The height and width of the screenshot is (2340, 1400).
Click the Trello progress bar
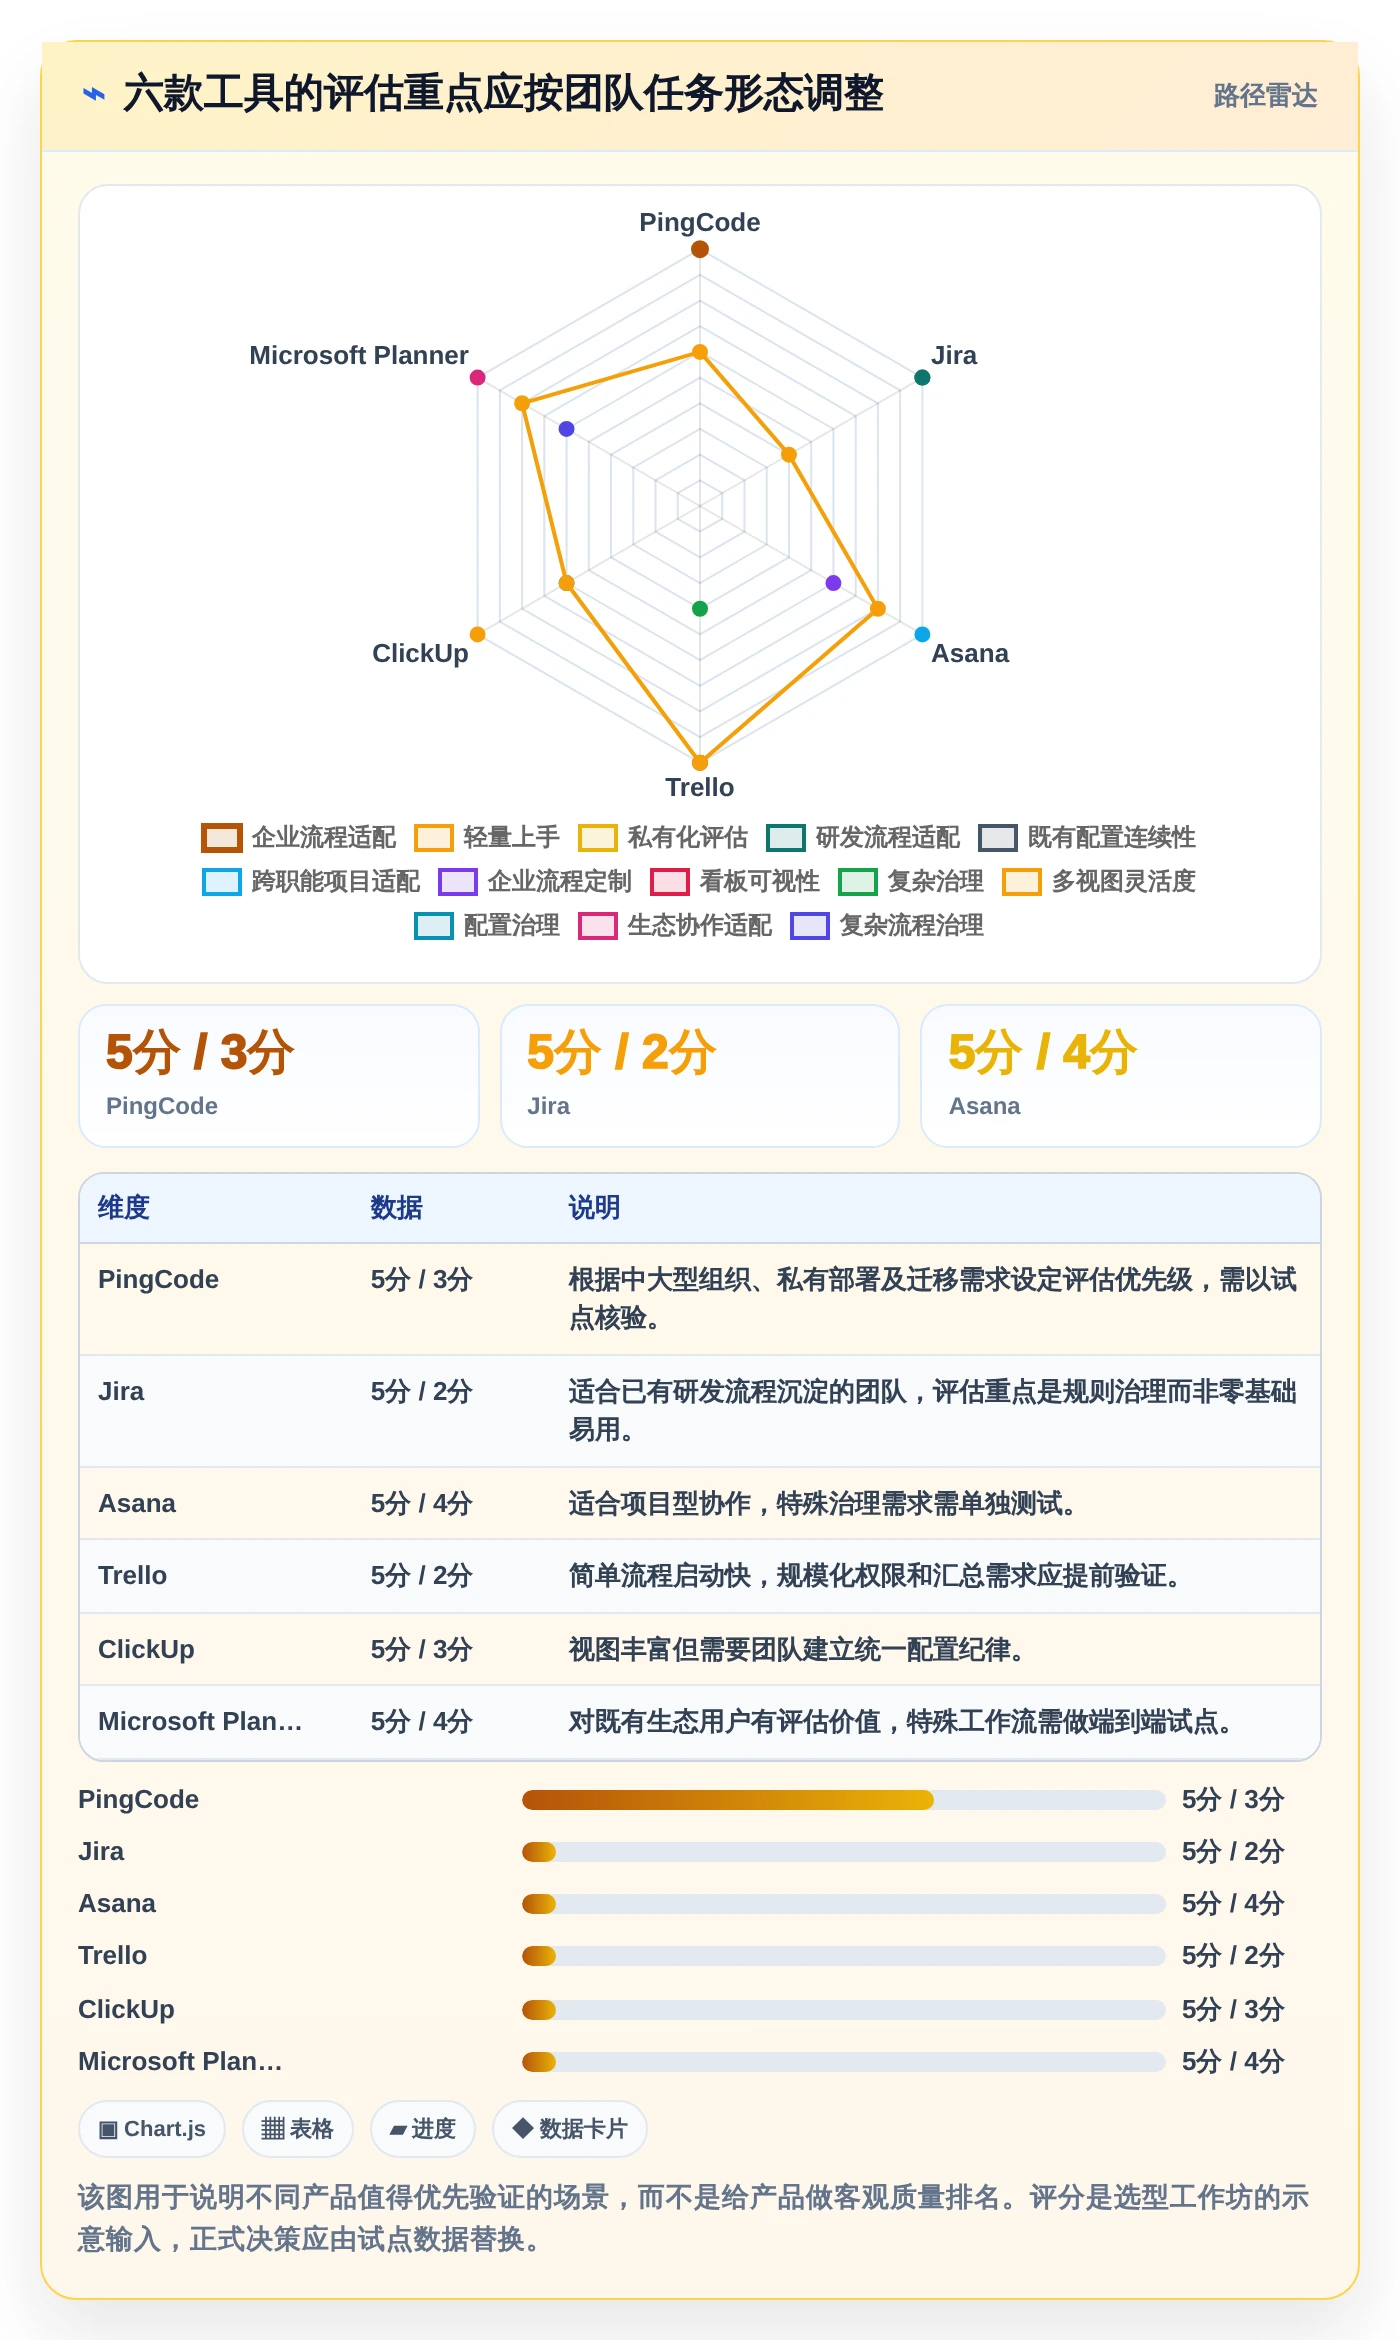(x=844, y=1956)
